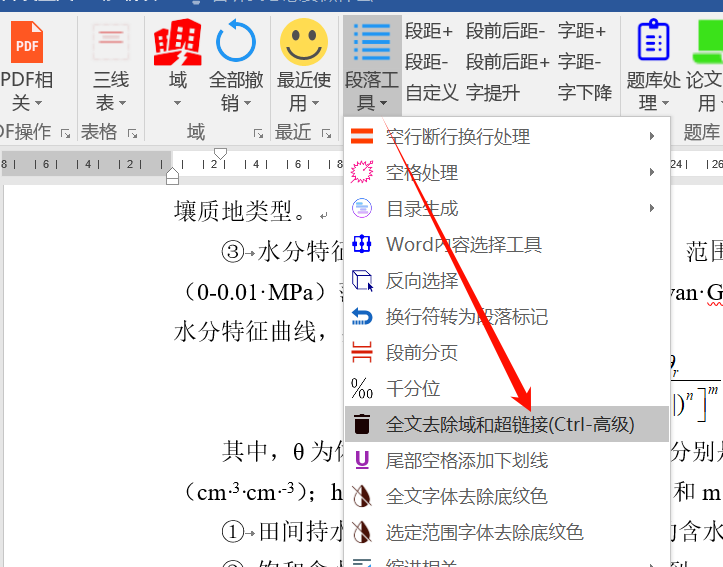
Task: Select the 目录生成 menu entry
Action: point(506,208)
